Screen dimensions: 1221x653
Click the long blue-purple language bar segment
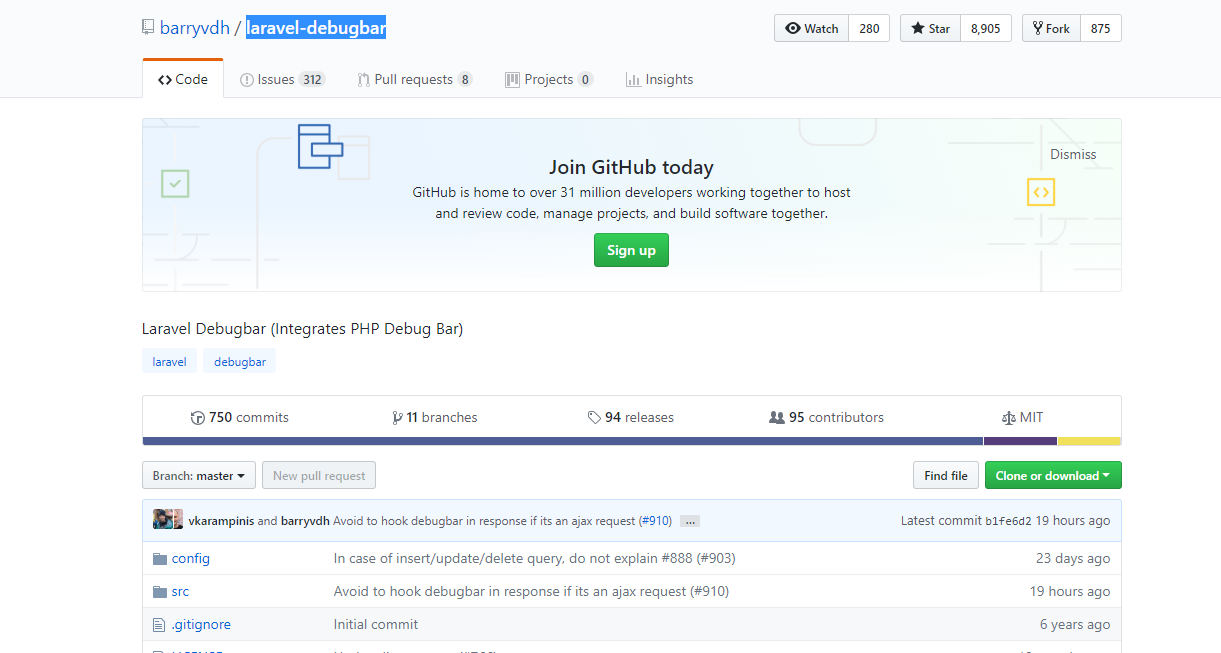pos(563,441)
